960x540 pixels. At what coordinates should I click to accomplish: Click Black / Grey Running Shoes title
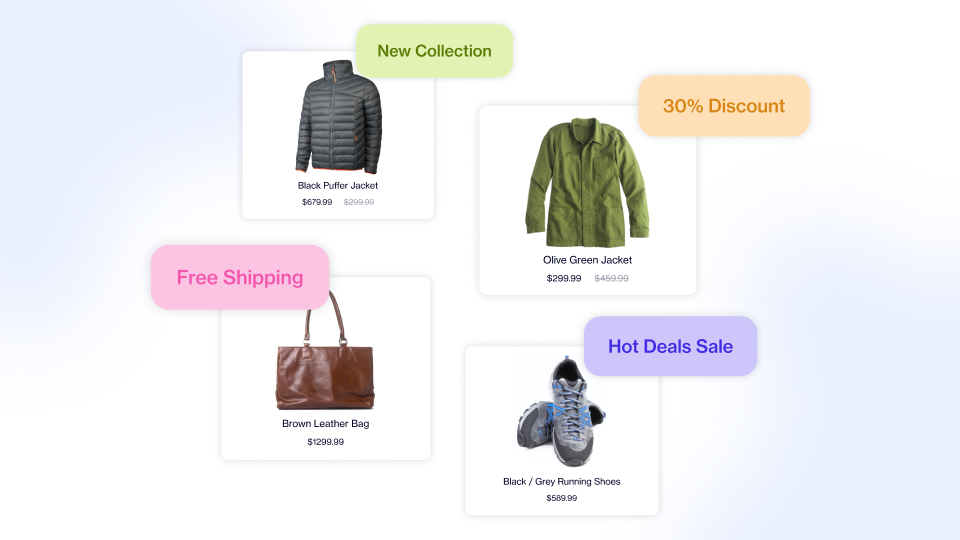point(561,482)
